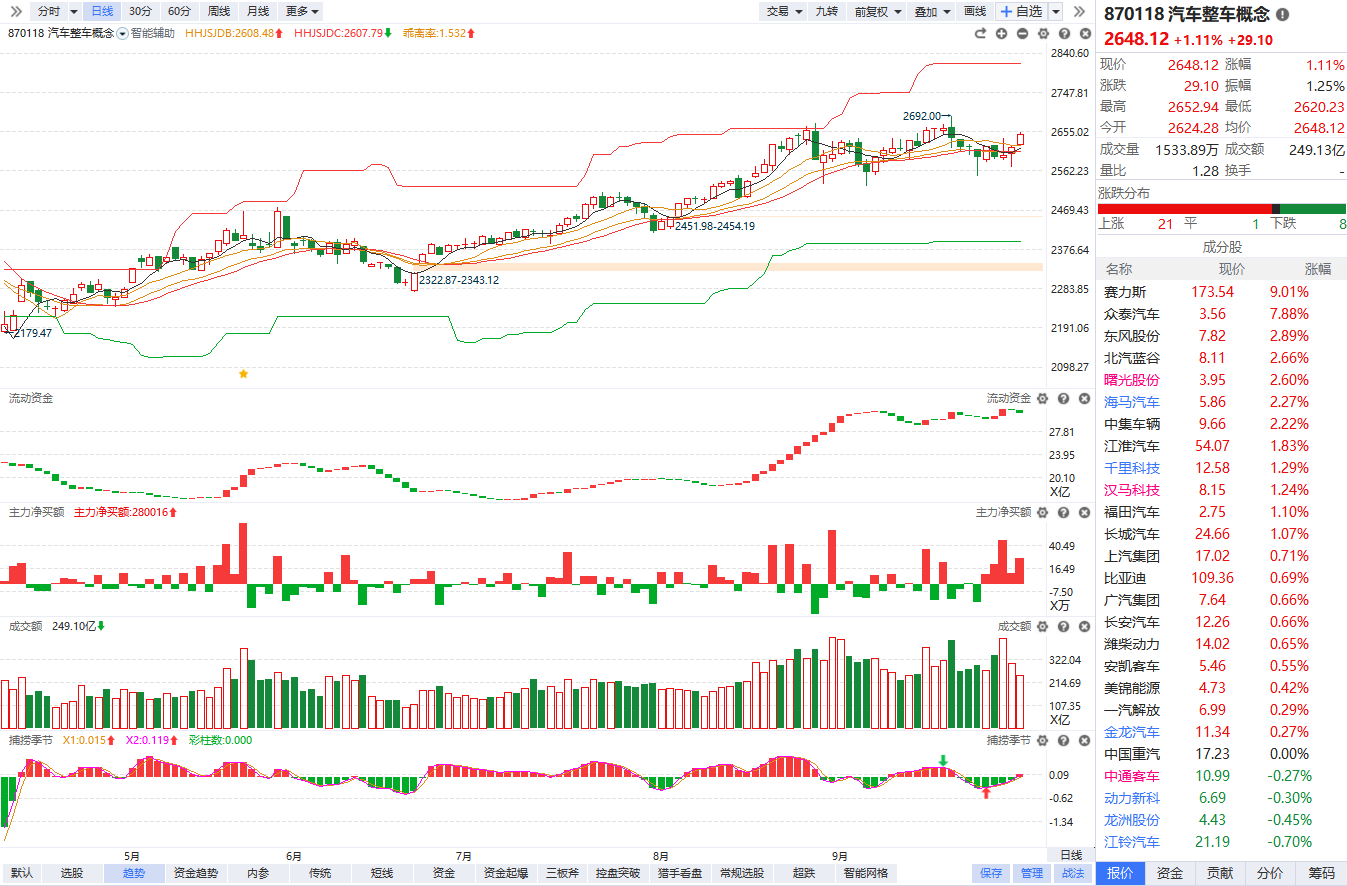This screenshot has height=886, width=1347.
Task: Click the 战法 button
Action: coord(1073,873)
